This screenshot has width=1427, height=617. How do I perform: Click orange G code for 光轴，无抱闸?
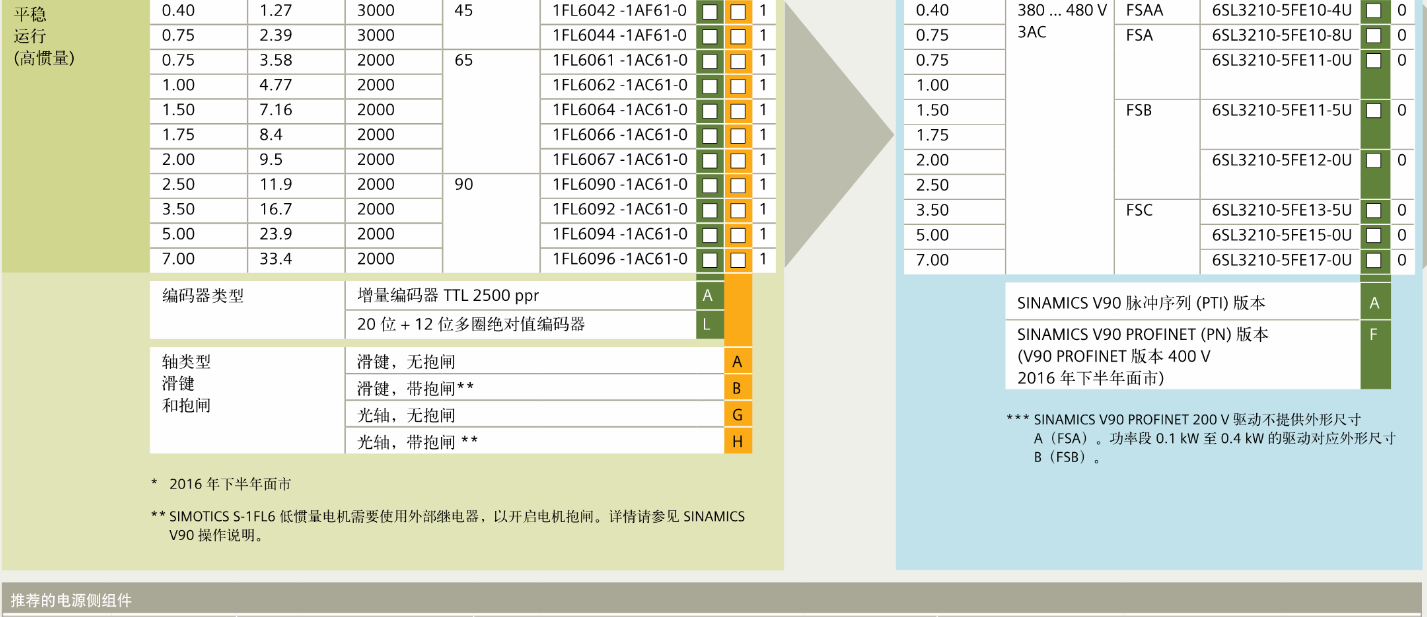737,415
